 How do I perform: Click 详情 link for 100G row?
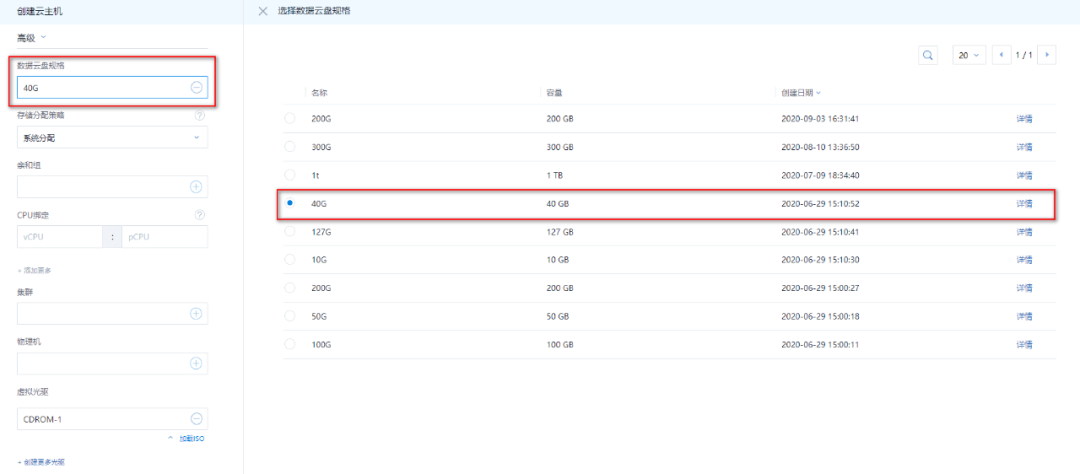click(1024, 344)
